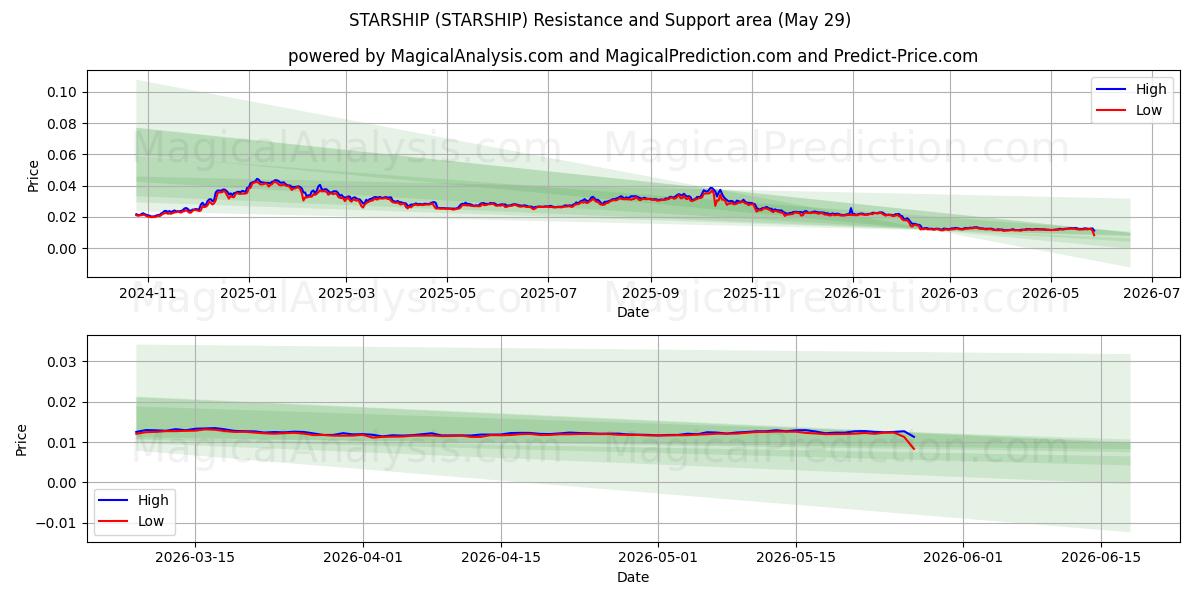Click the '2026-03' date label on top chart axis

coord(950,294)
